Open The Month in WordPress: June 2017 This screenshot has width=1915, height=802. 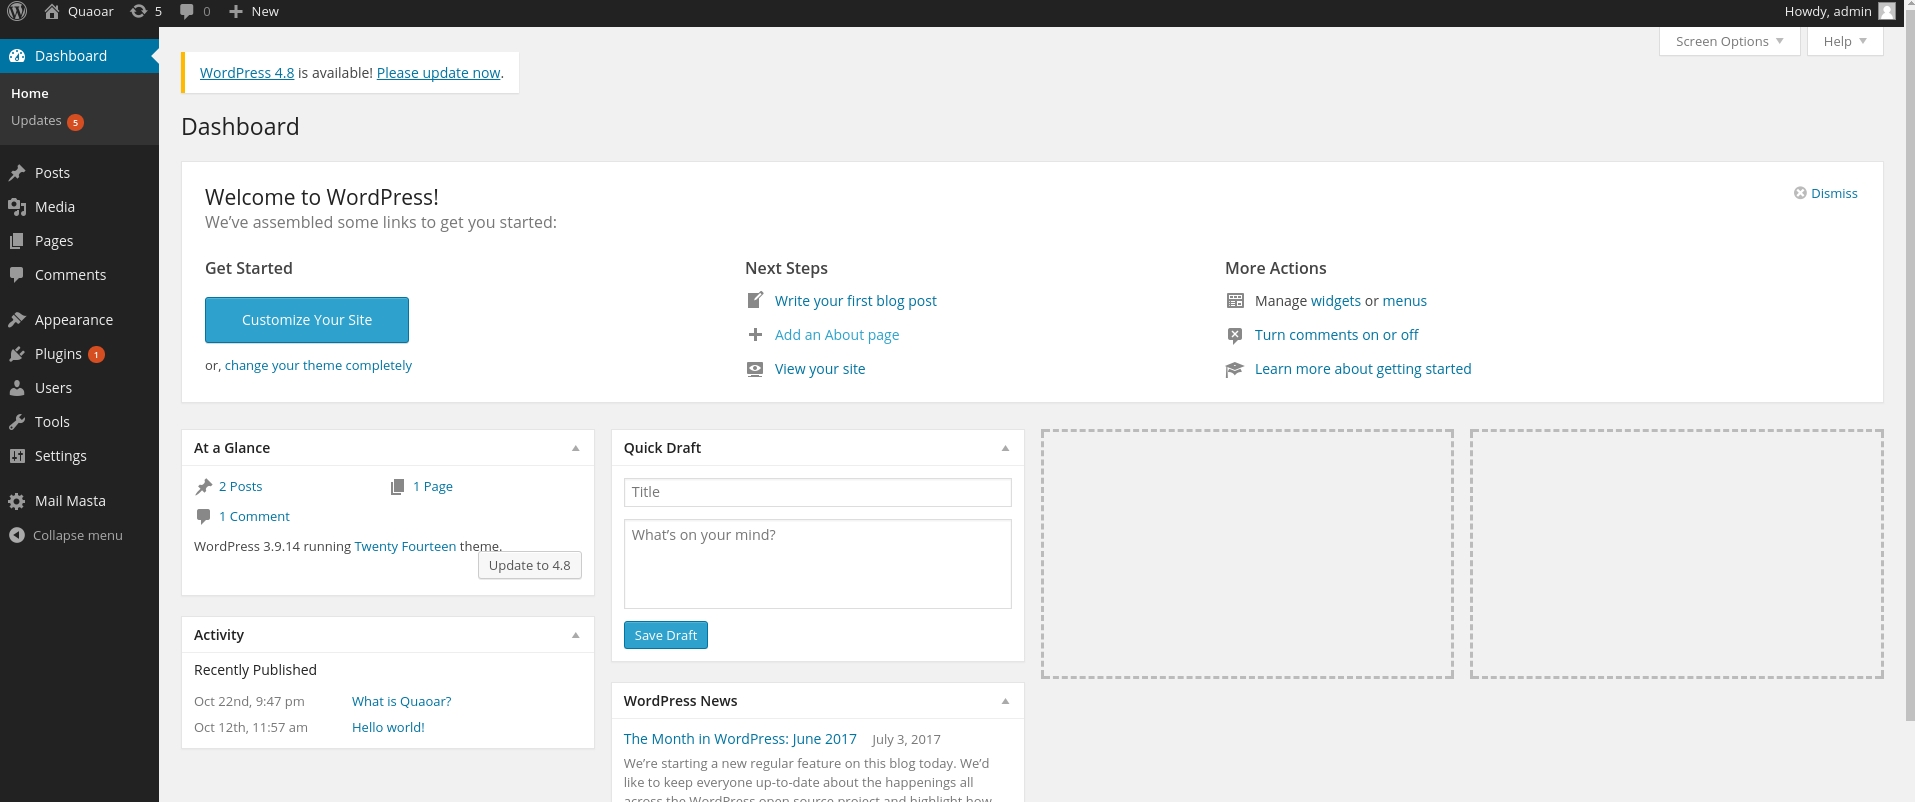(x=740, y=739)
